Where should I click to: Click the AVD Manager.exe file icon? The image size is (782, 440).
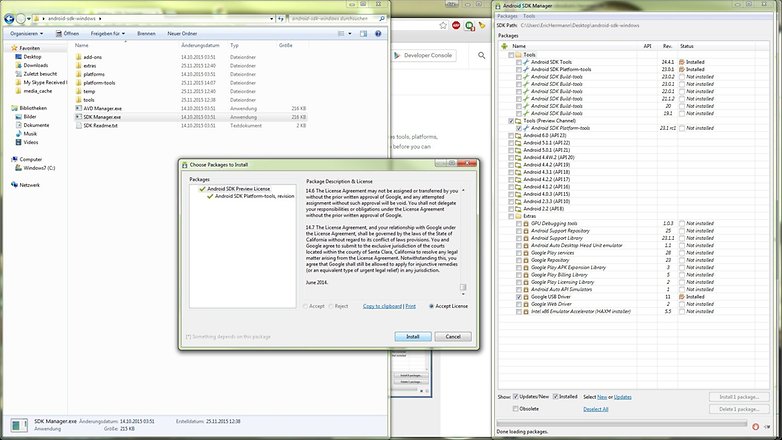coord(77,108)
